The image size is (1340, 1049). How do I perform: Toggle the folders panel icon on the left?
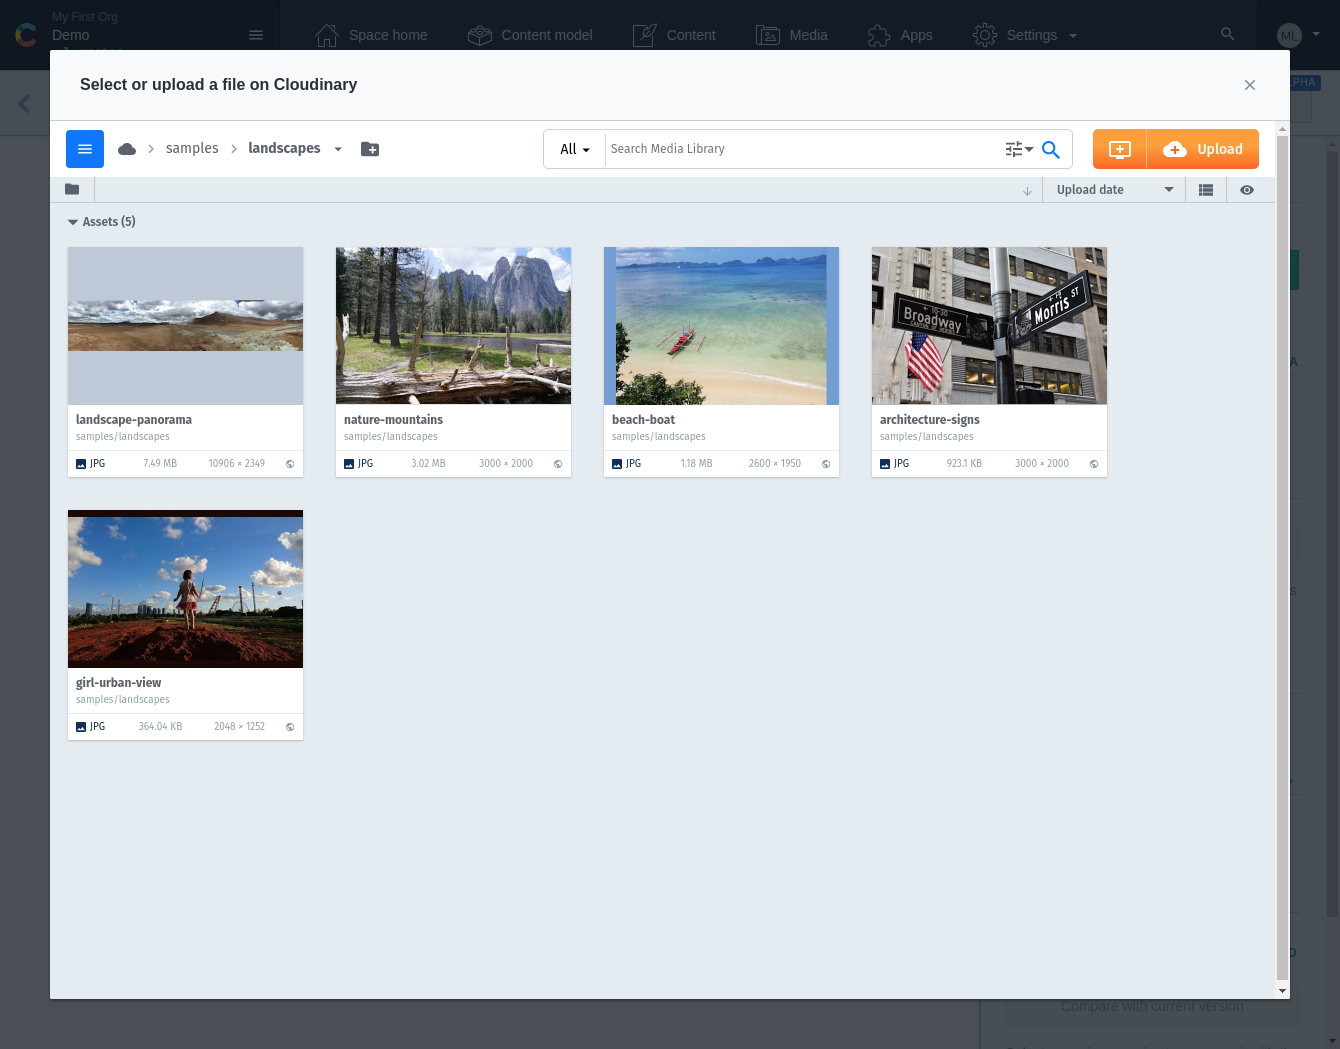pyautogui.click(x=72, y=189)
